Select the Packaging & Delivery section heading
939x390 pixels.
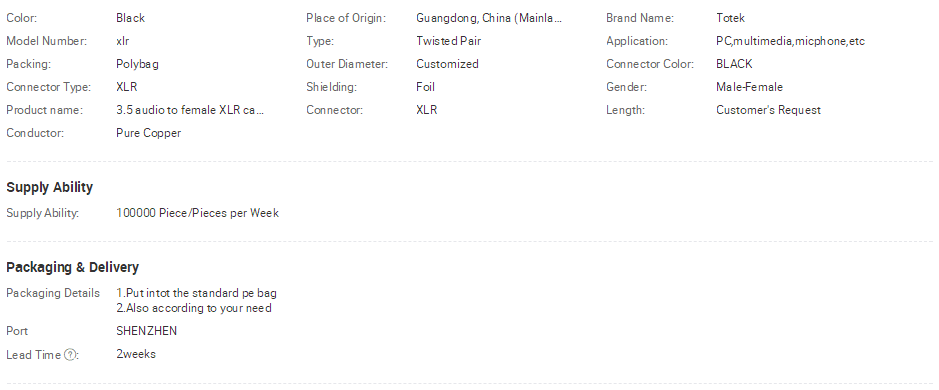tap(72, 267)
